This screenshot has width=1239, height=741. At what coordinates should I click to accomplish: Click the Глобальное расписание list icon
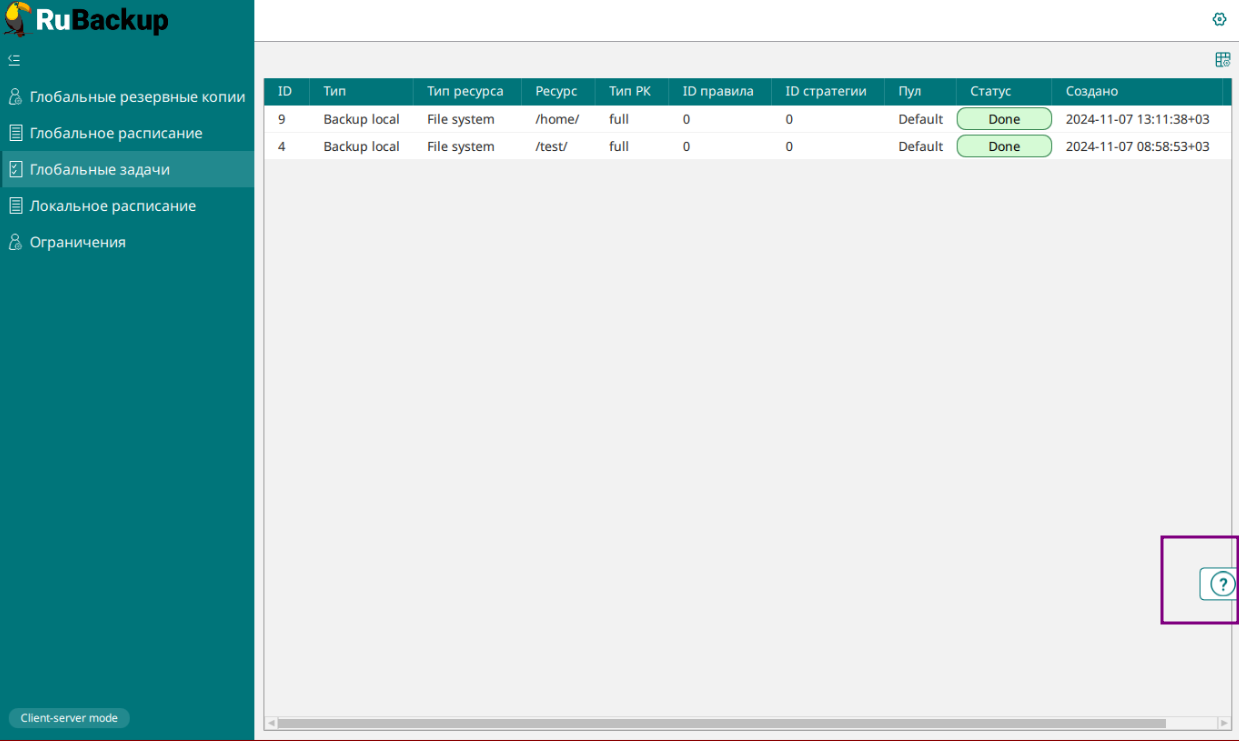(15, 133)
